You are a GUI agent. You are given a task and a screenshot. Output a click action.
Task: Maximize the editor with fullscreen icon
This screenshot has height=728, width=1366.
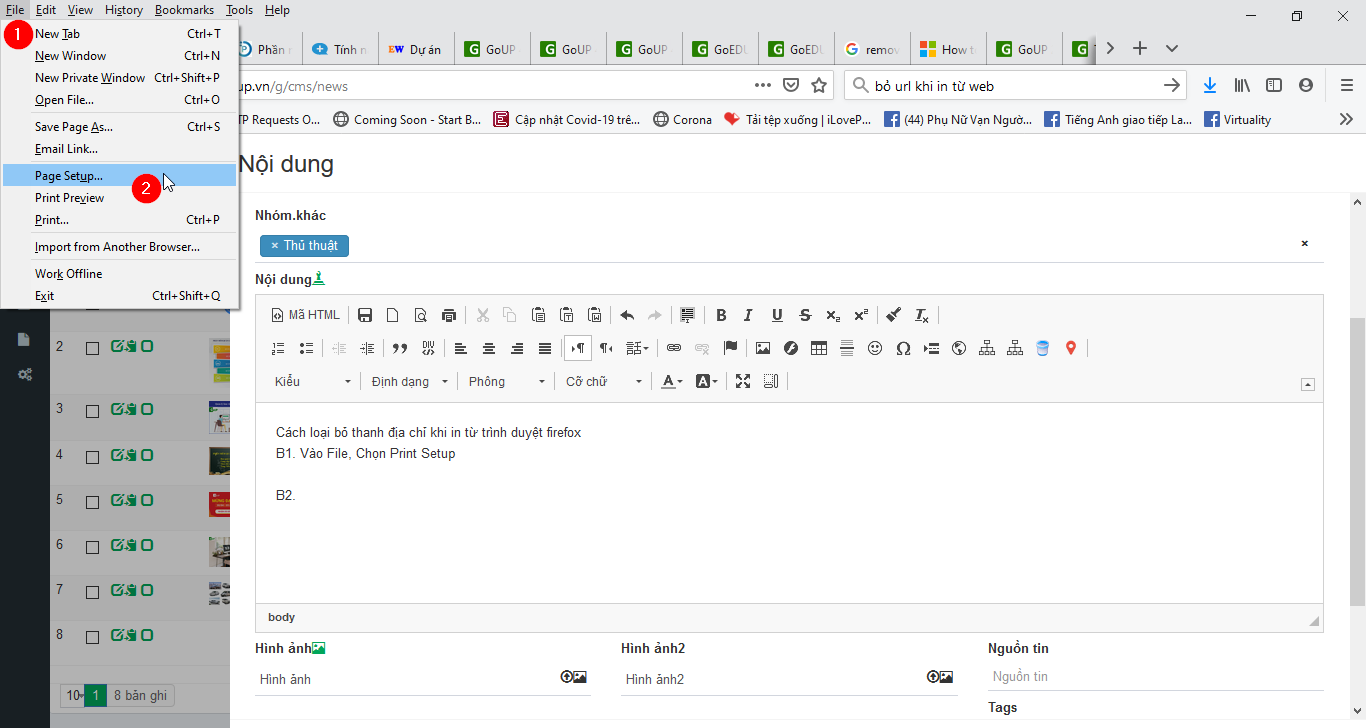(x=743, y=381)
